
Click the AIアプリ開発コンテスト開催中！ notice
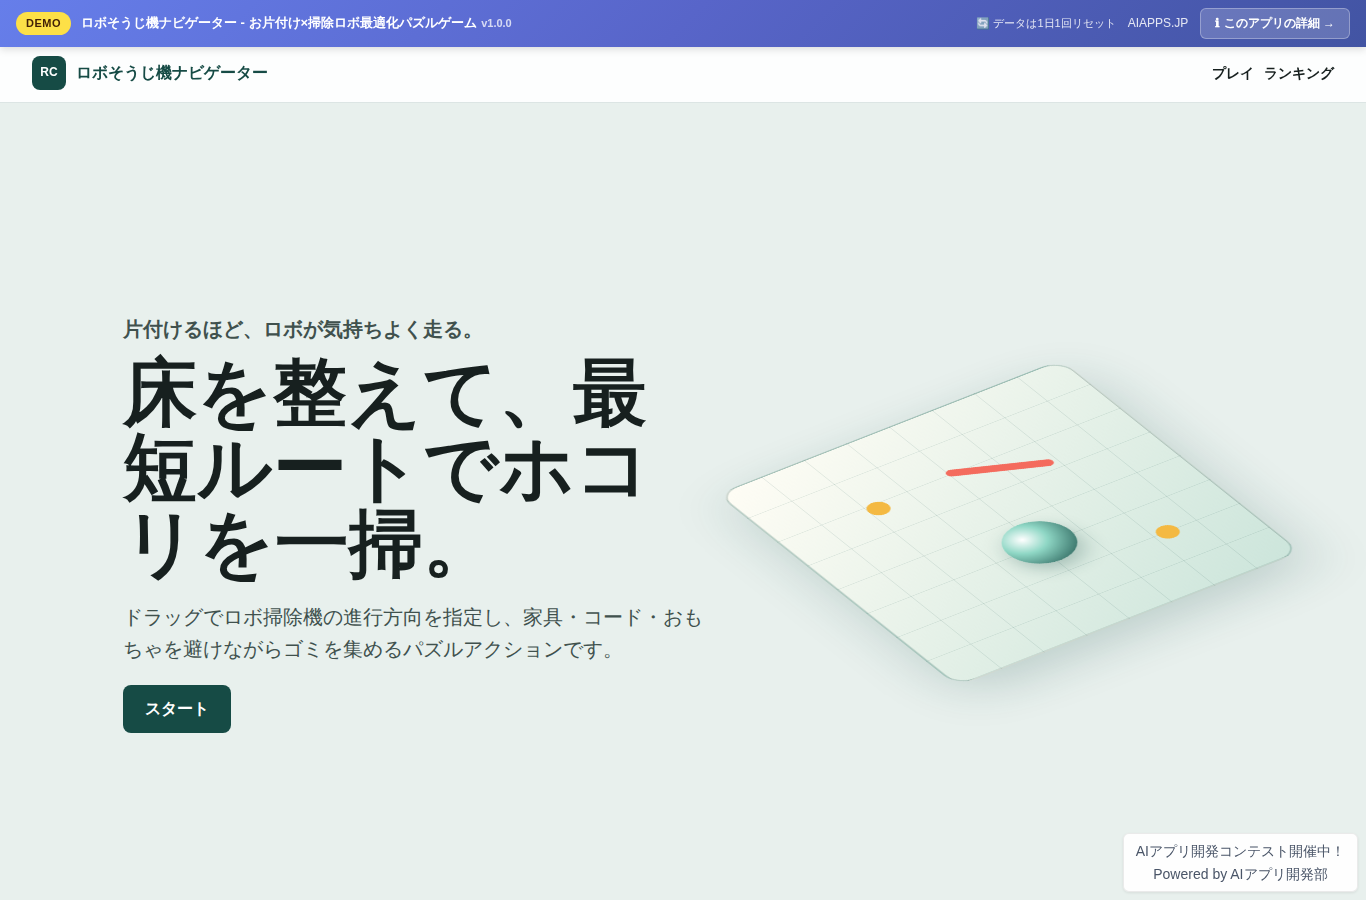[x=1240, y=851]
